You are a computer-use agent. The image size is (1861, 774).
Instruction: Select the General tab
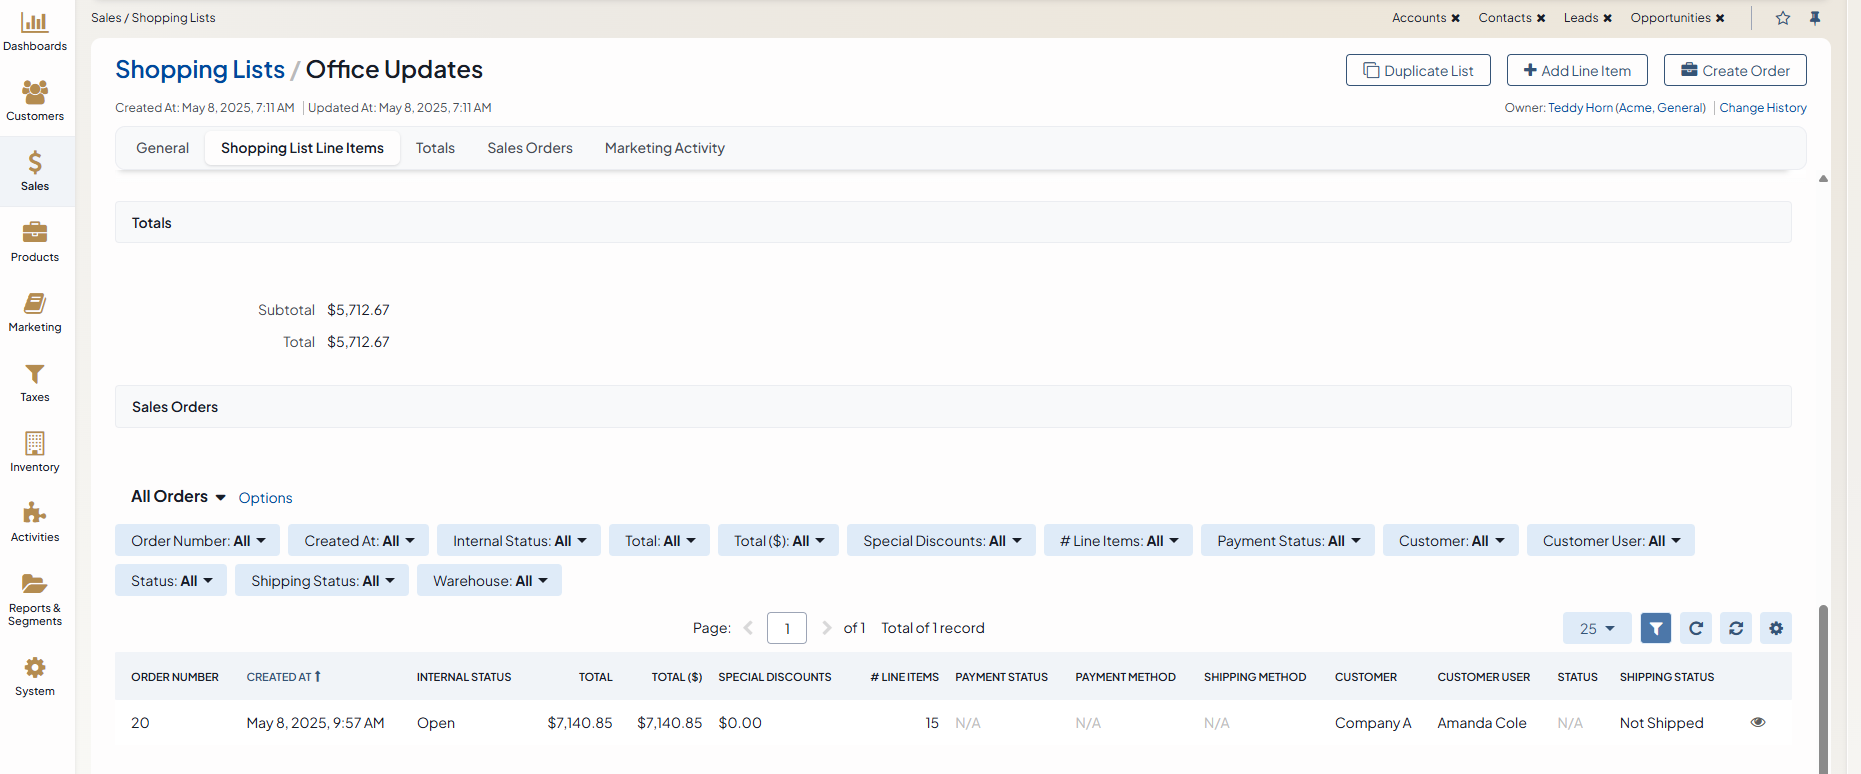click(x=162, y=148)
